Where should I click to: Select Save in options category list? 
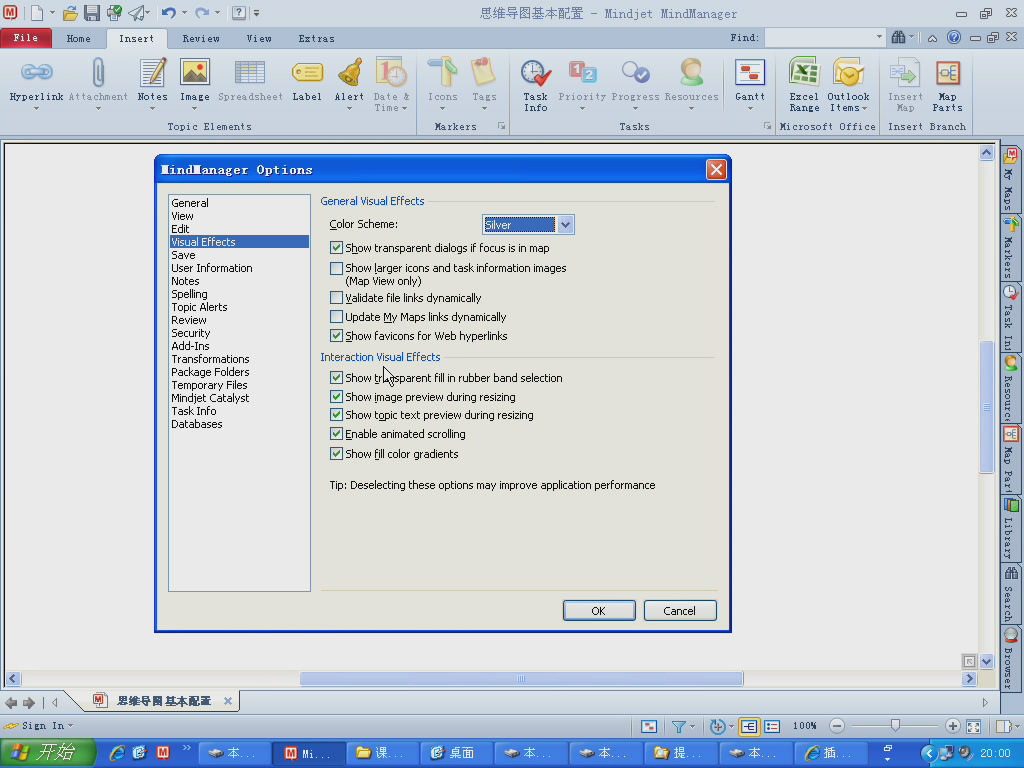click(184, 255)
